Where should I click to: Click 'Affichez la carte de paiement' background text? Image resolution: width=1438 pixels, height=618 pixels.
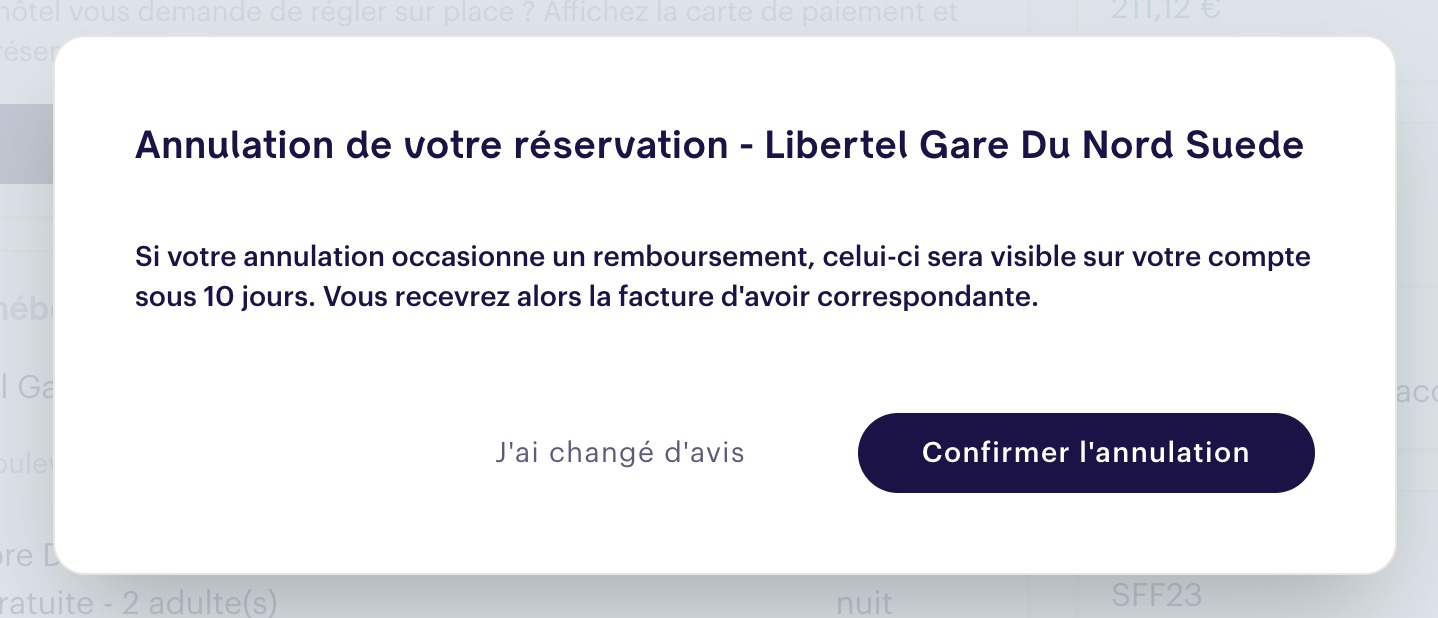click(760, 14)
